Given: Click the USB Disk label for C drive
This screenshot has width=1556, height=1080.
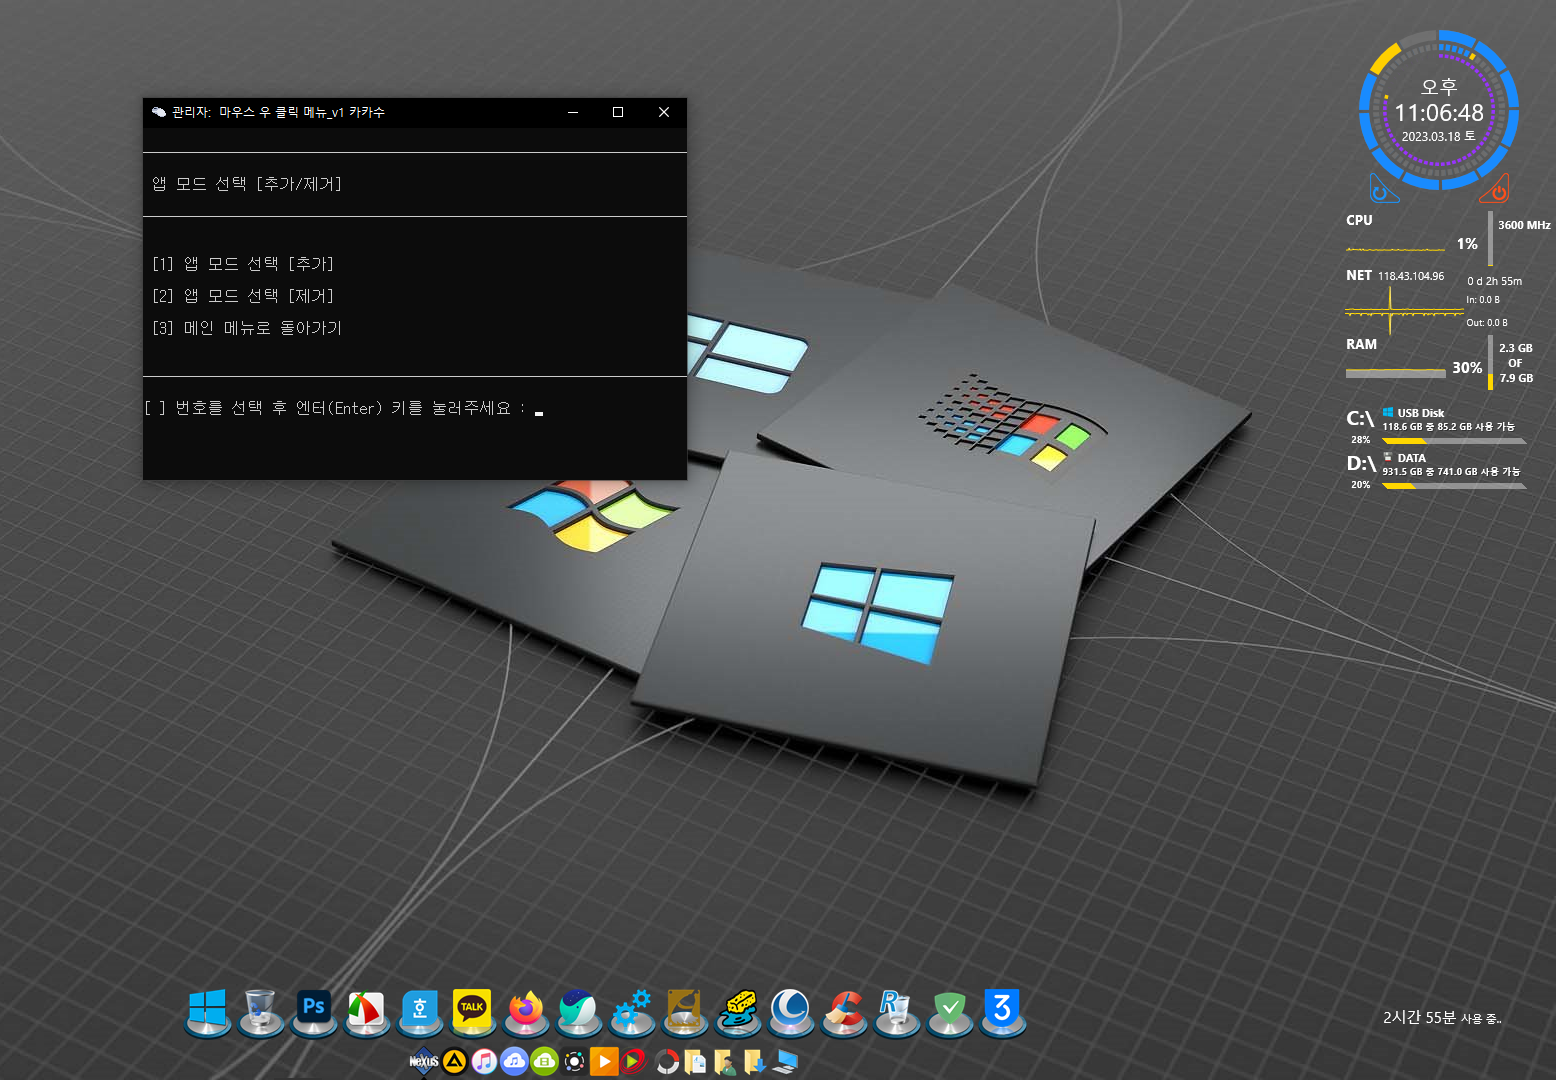Looking at the screenshot, I should coord(1420,413).
